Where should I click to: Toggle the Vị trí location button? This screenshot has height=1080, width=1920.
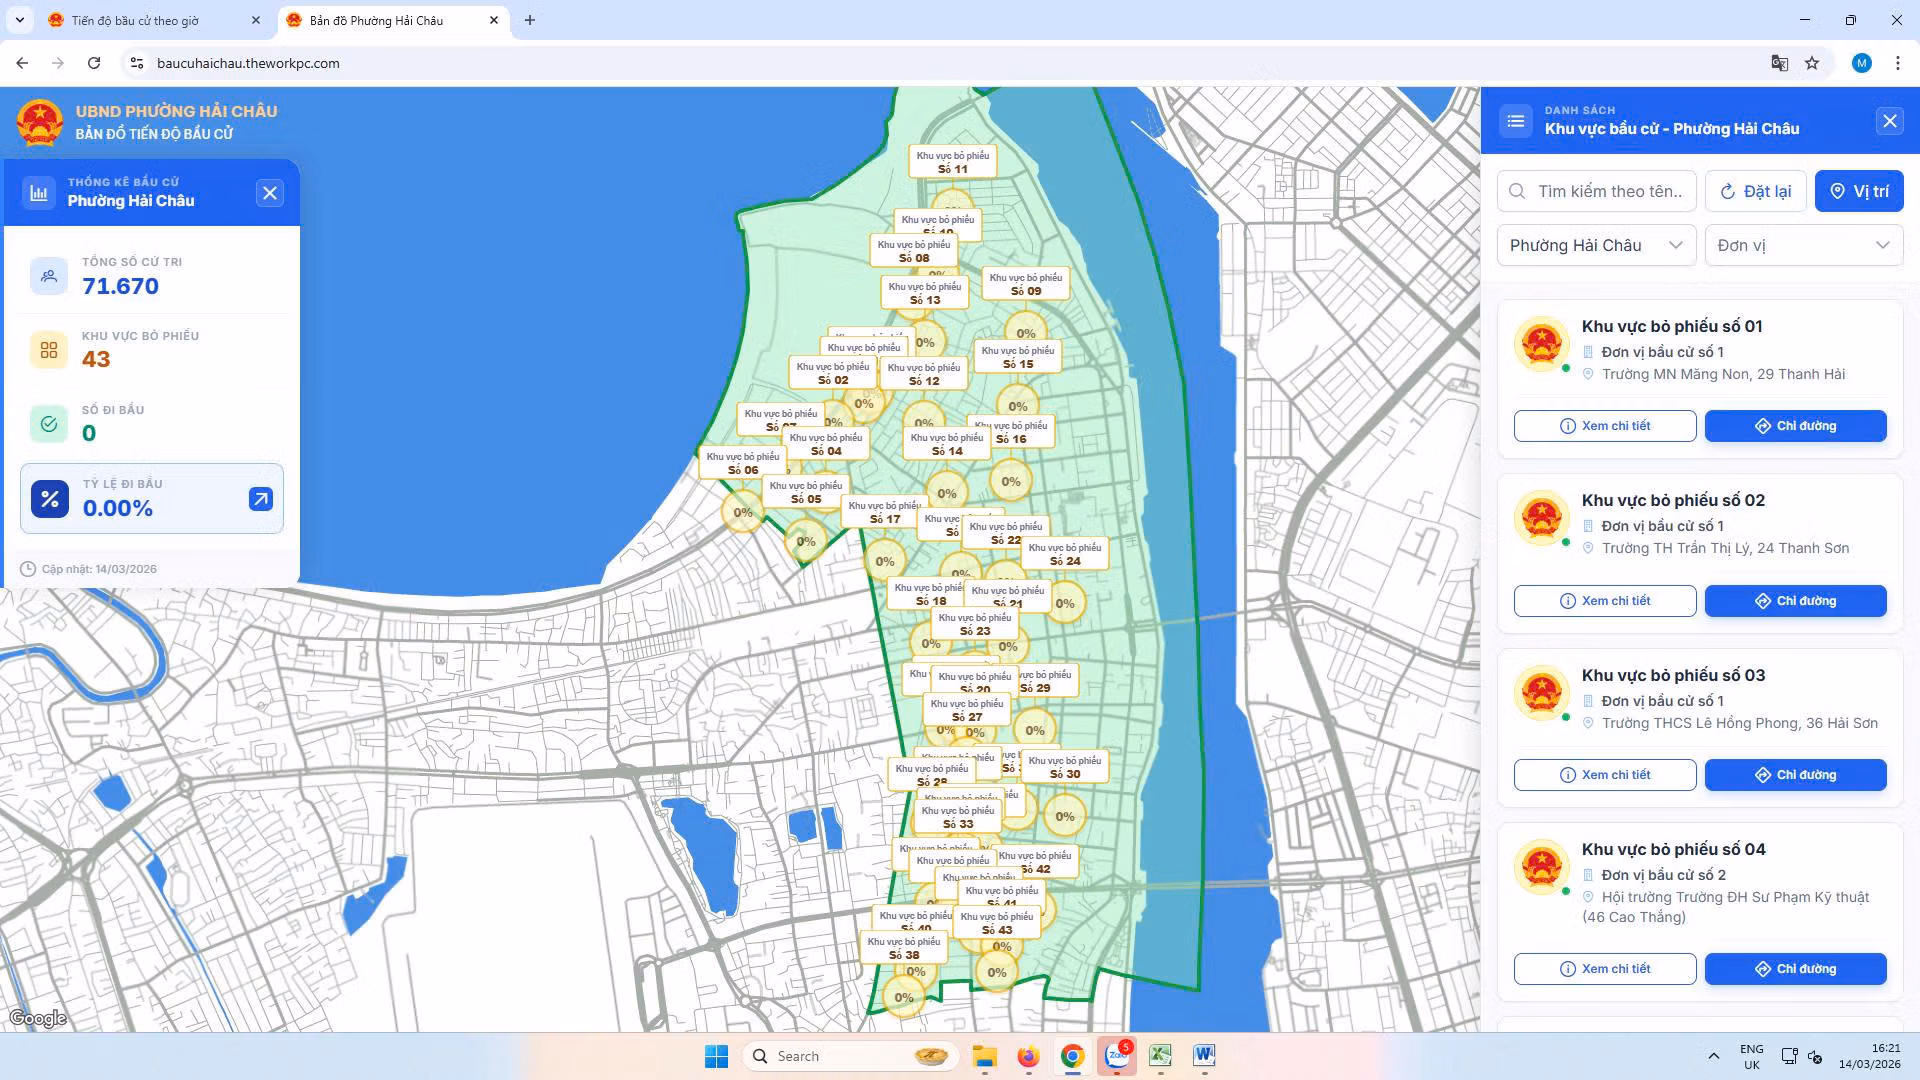(x=1858, y=191)
